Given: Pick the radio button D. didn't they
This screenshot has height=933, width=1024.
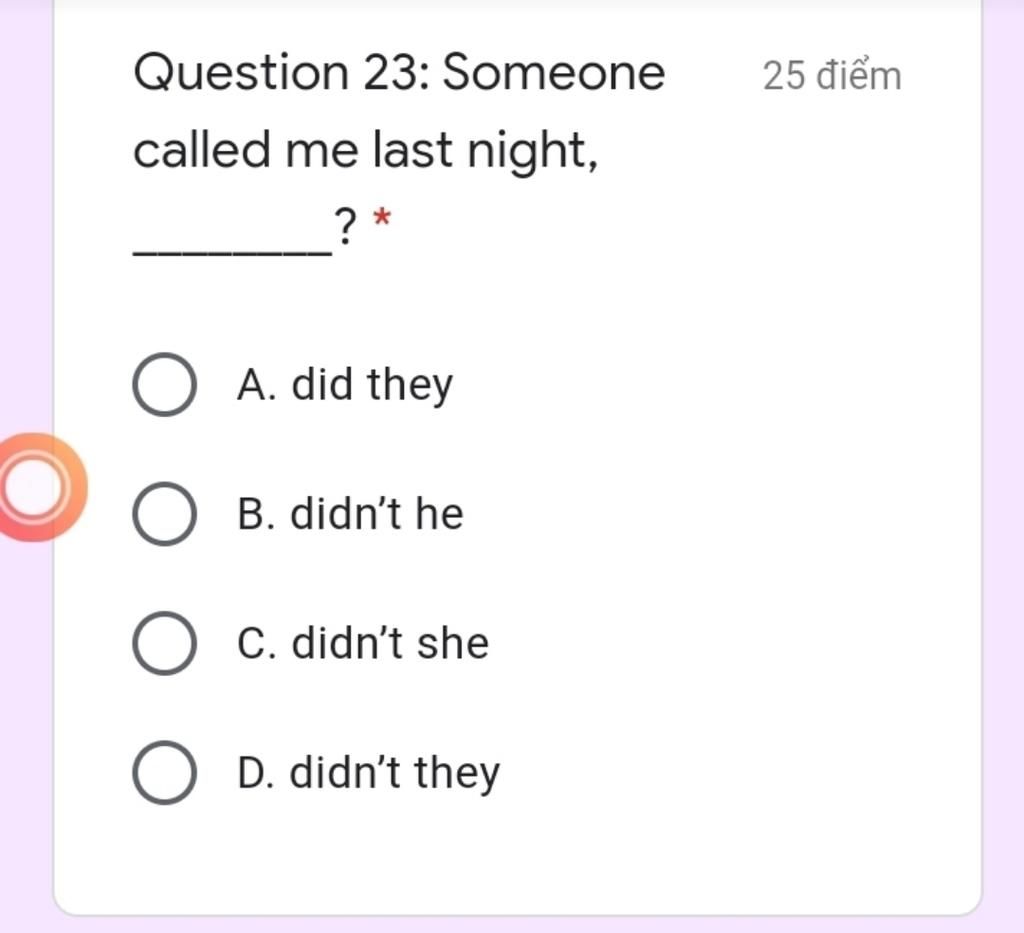Looking at the screenshot, I should pos(165,772).
